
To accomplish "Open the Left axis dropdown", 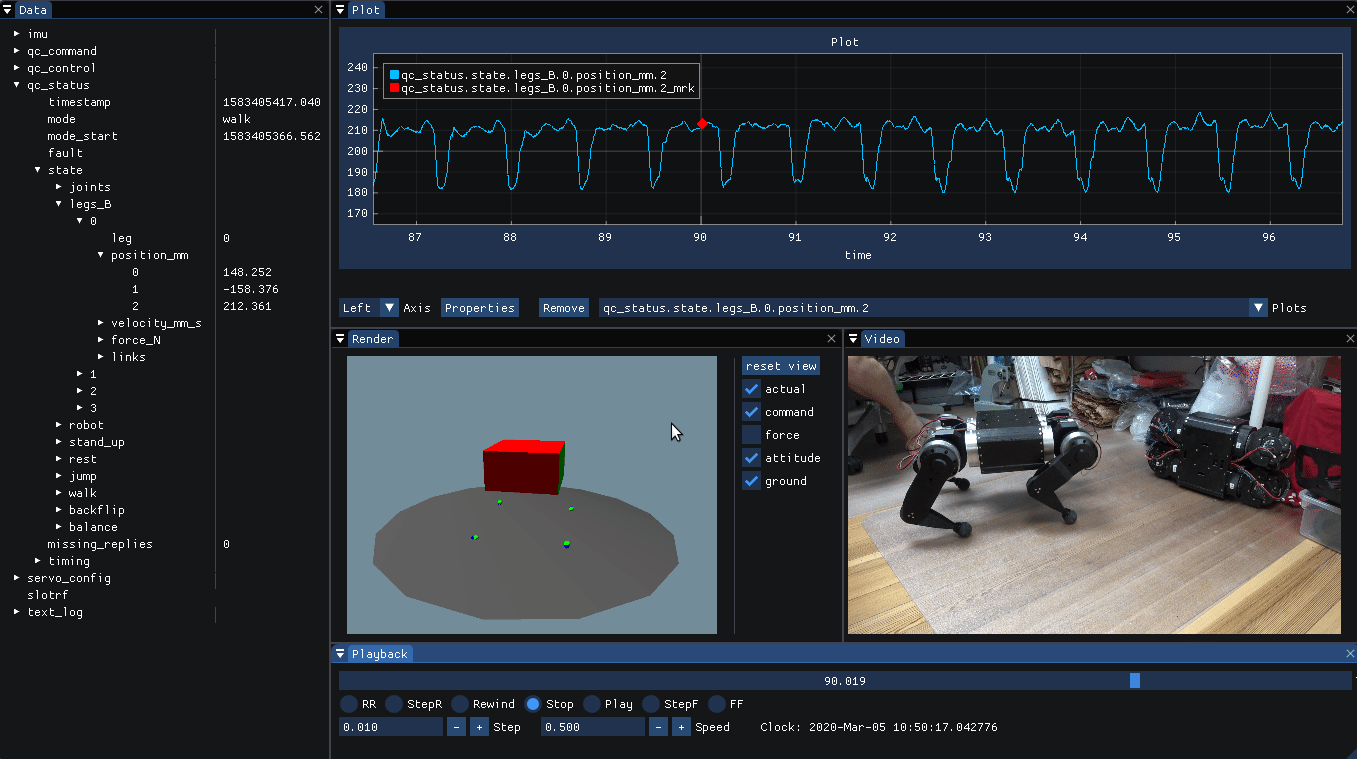I will click(x=390, y=308).
